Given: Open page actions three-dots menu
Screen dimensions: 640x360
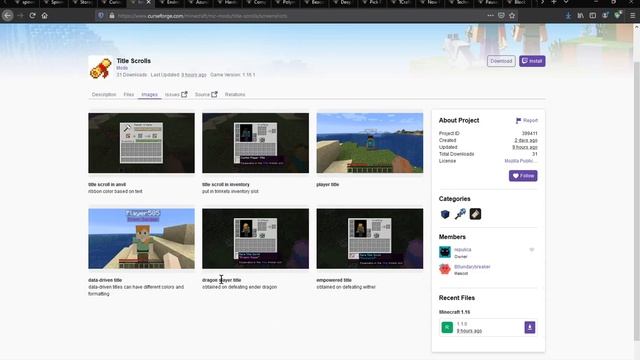Looking at the screenshot, I should 490,16.
